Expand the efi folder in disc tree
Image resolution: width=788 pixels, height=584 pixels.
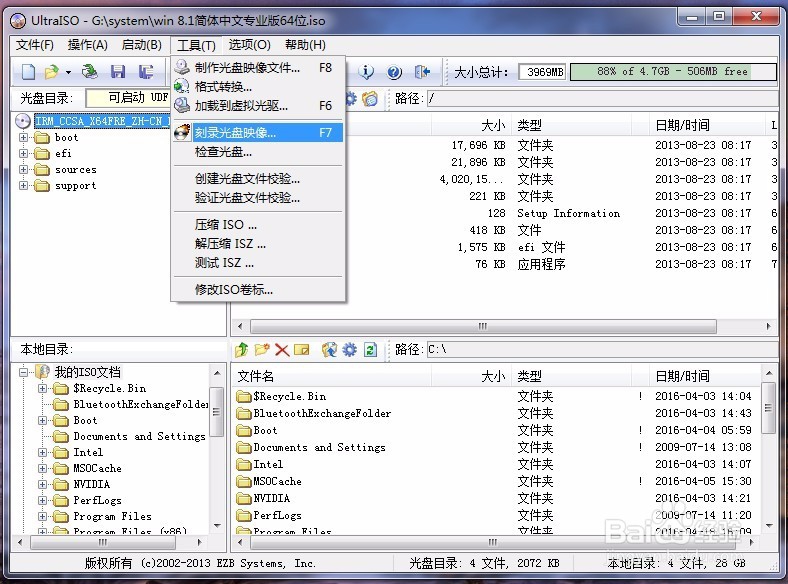click(24, 153)
